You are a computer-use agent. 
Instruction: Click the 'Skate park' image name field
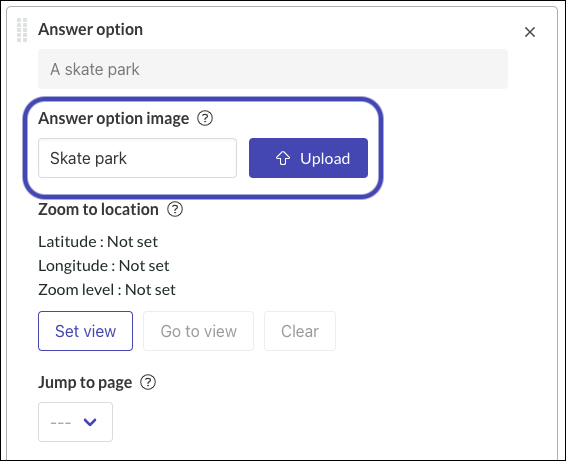(138, 158)
